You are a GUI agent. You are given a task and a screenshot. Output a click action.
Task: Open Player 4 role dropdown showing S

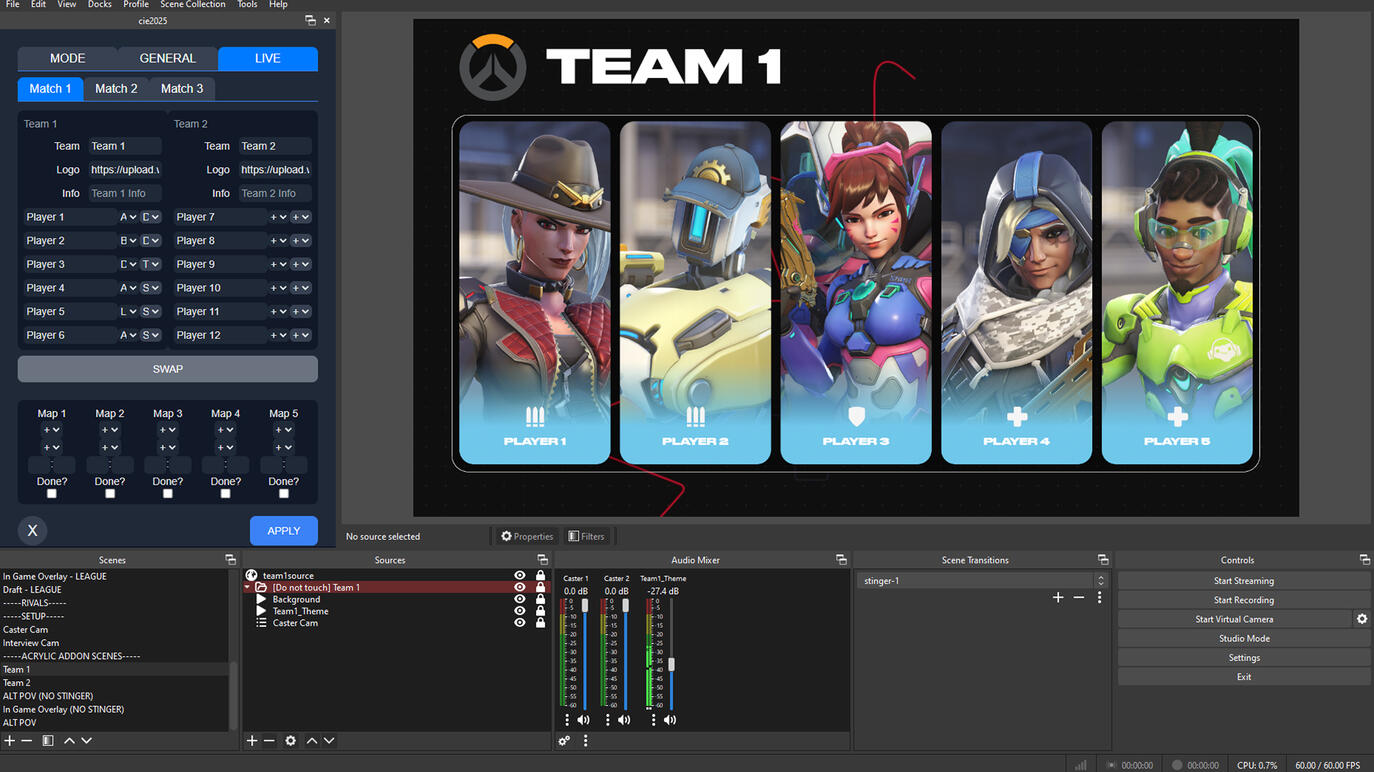click(x=151, y=288)
